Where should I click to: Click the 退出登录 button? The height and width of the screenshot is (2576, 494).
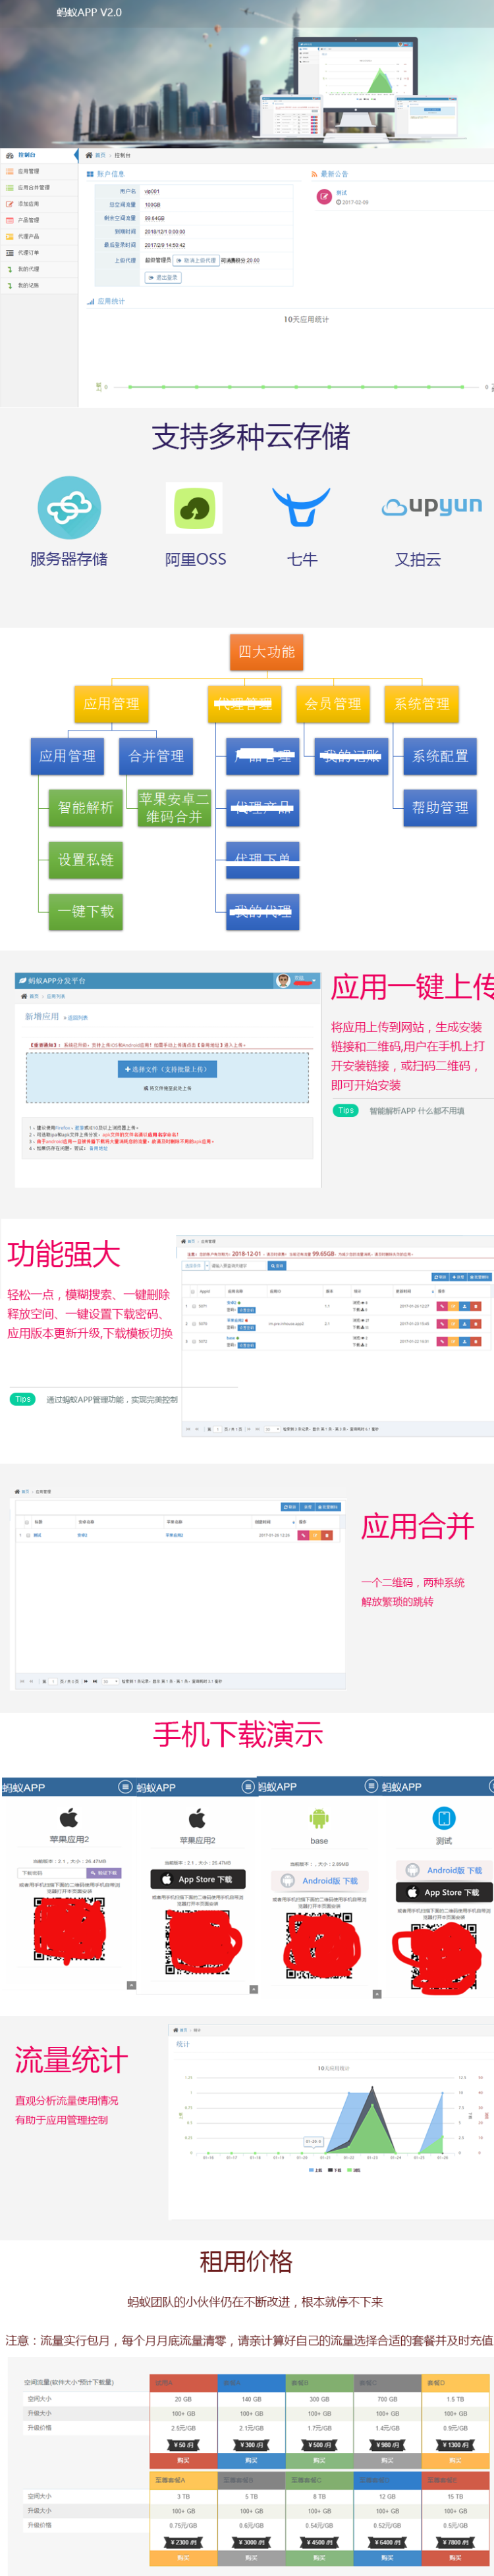click(163, 278)
